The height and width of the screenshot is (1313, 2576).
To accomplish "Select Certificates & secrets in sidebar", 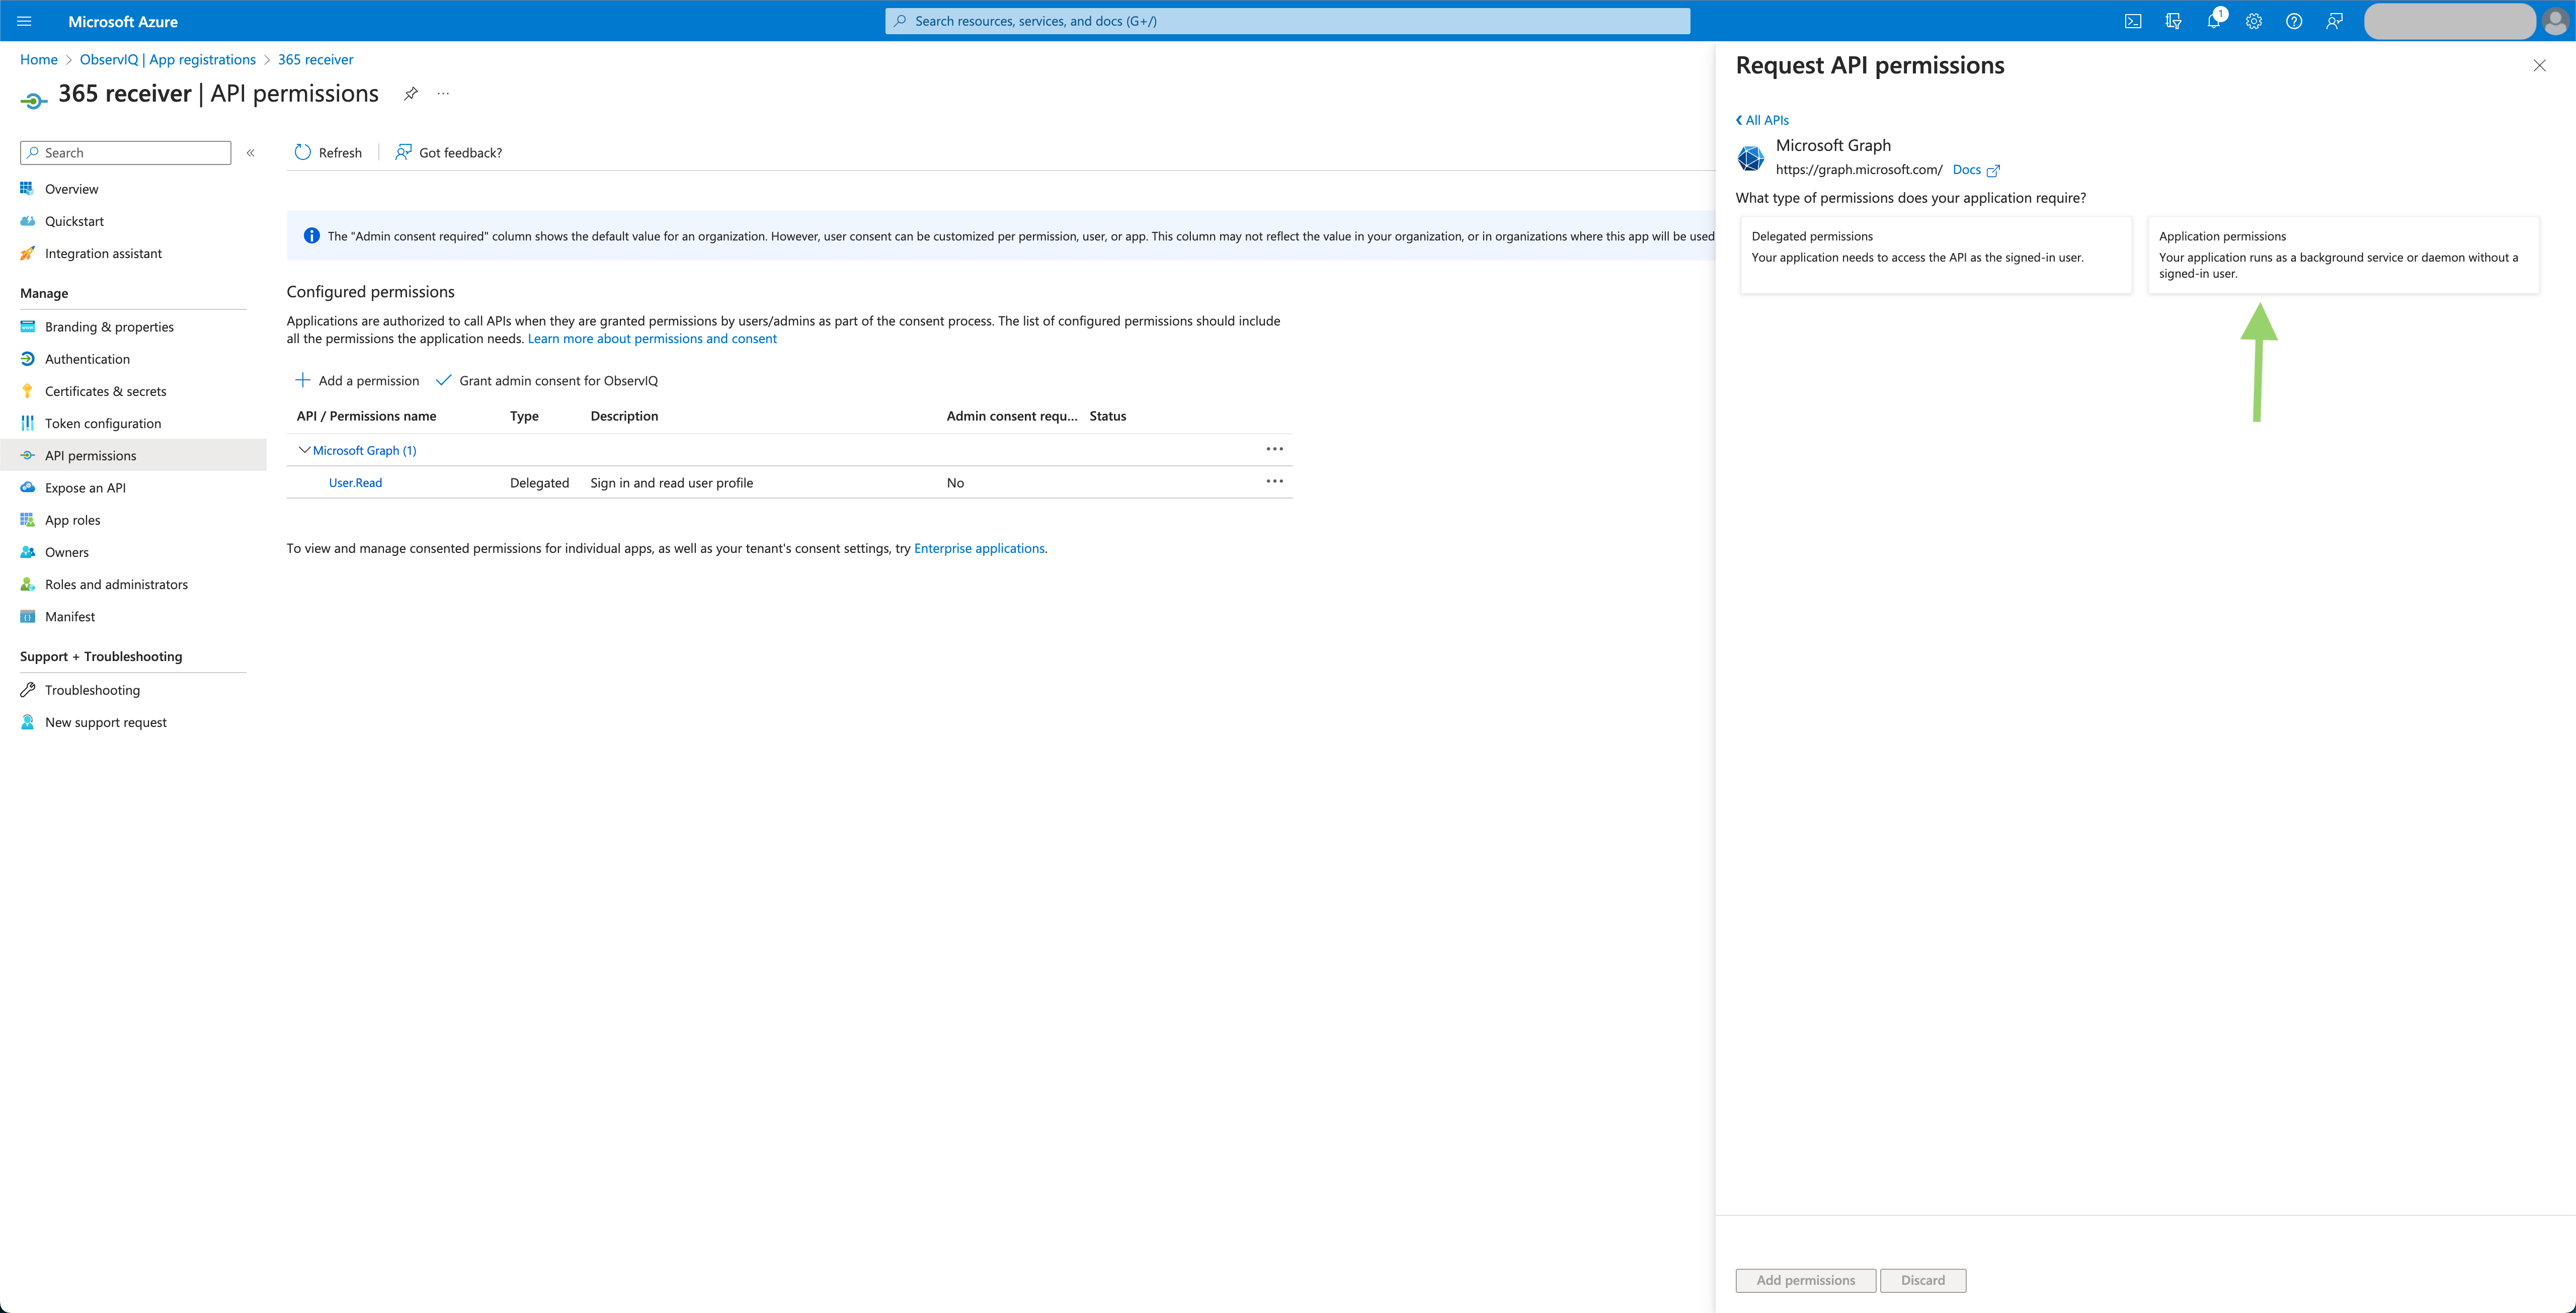I will 106,390.
